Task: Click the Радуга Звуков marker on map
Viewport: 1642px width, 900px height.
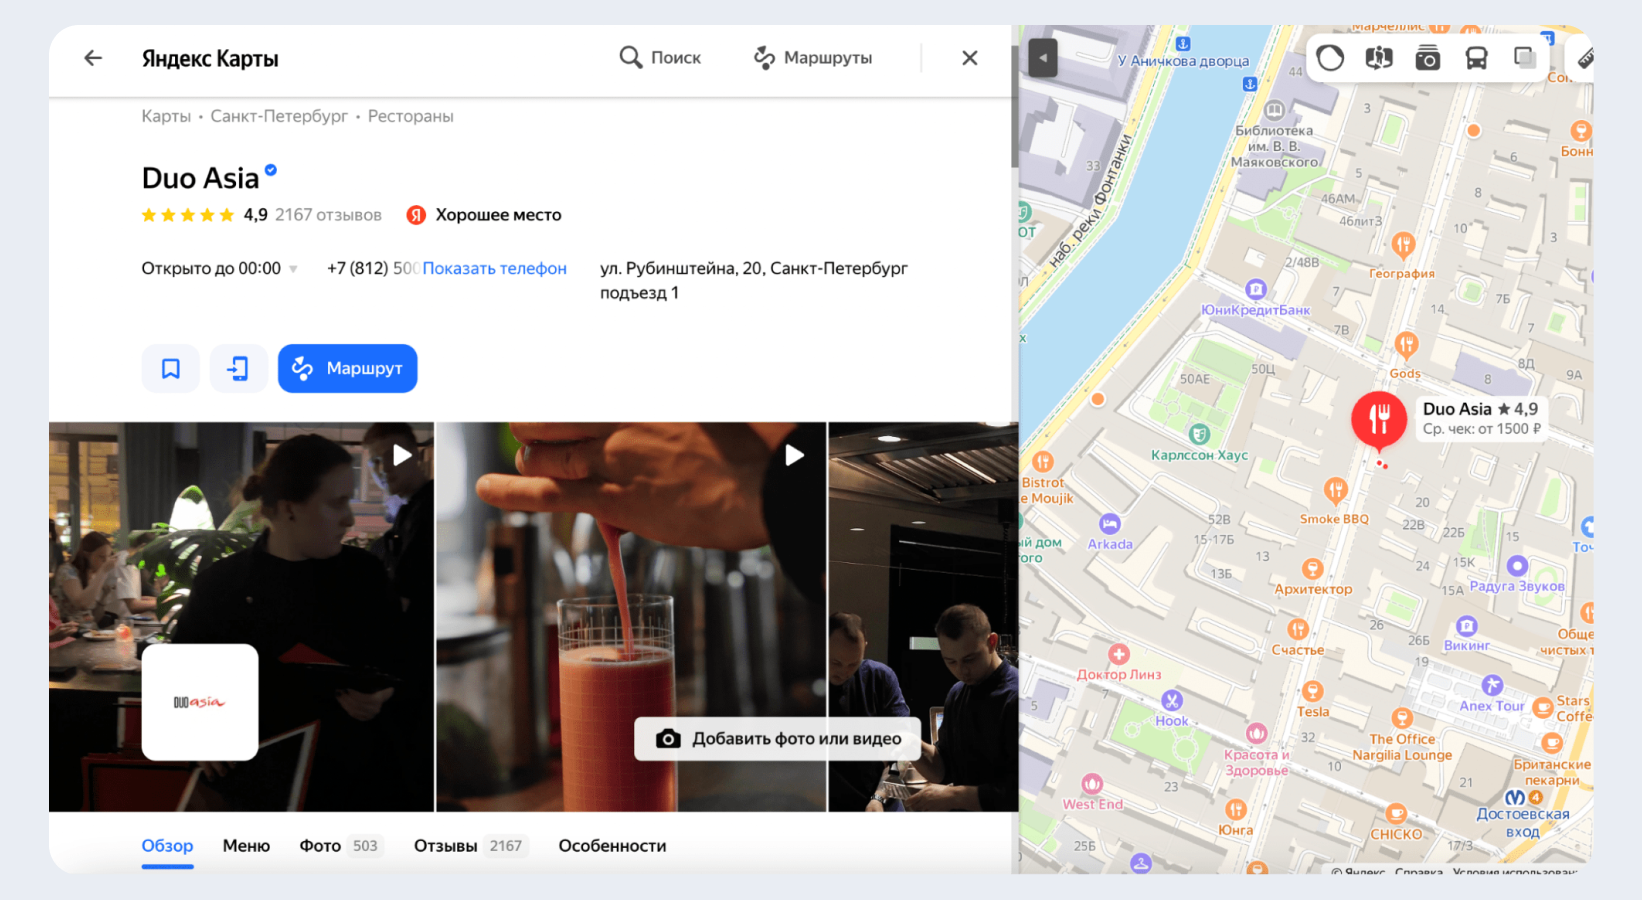Action: (1517, 566)
